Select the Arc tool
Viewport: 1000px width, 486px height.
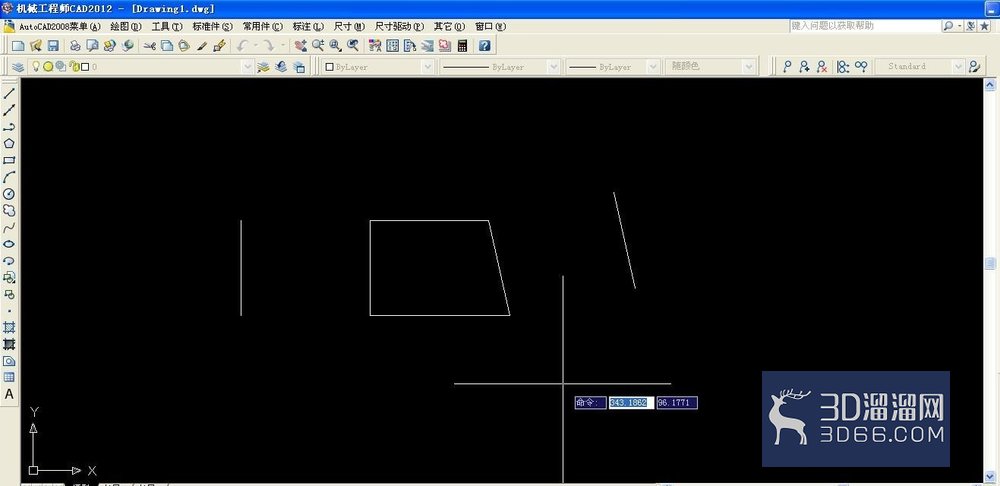9,177
